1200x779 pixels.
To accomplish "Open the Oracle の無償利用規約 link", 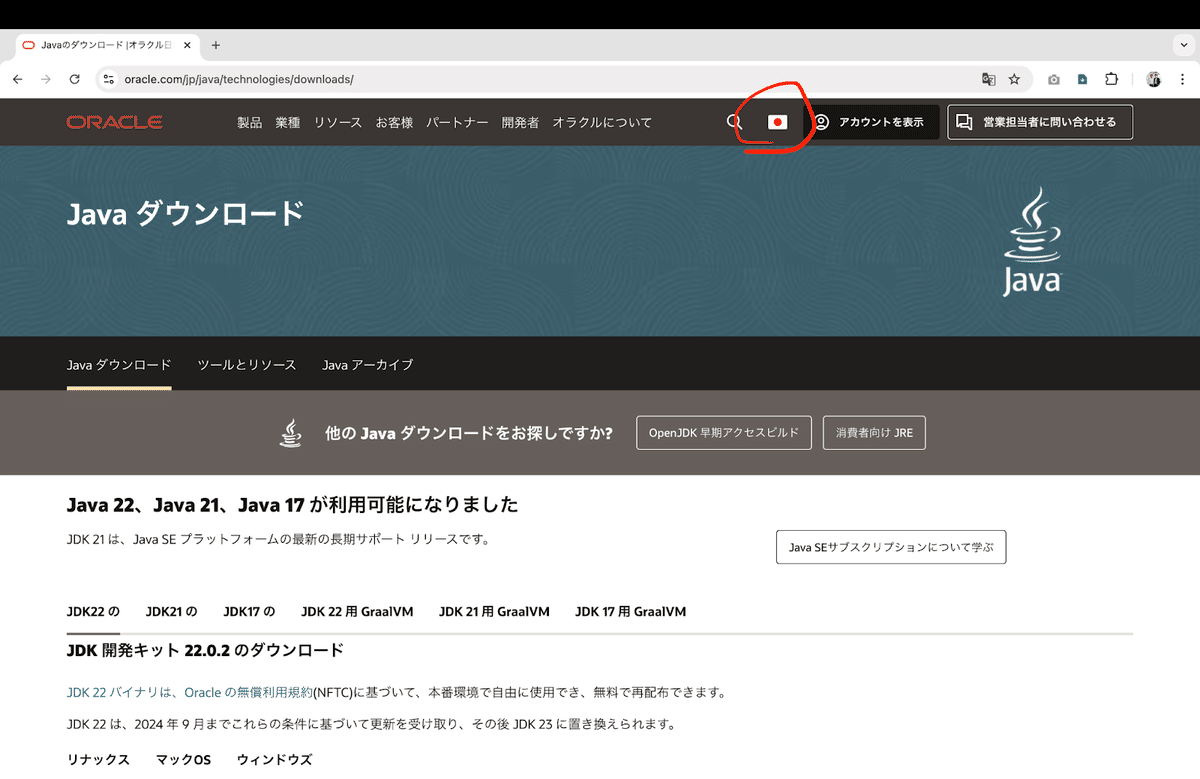I will [248, 692].
